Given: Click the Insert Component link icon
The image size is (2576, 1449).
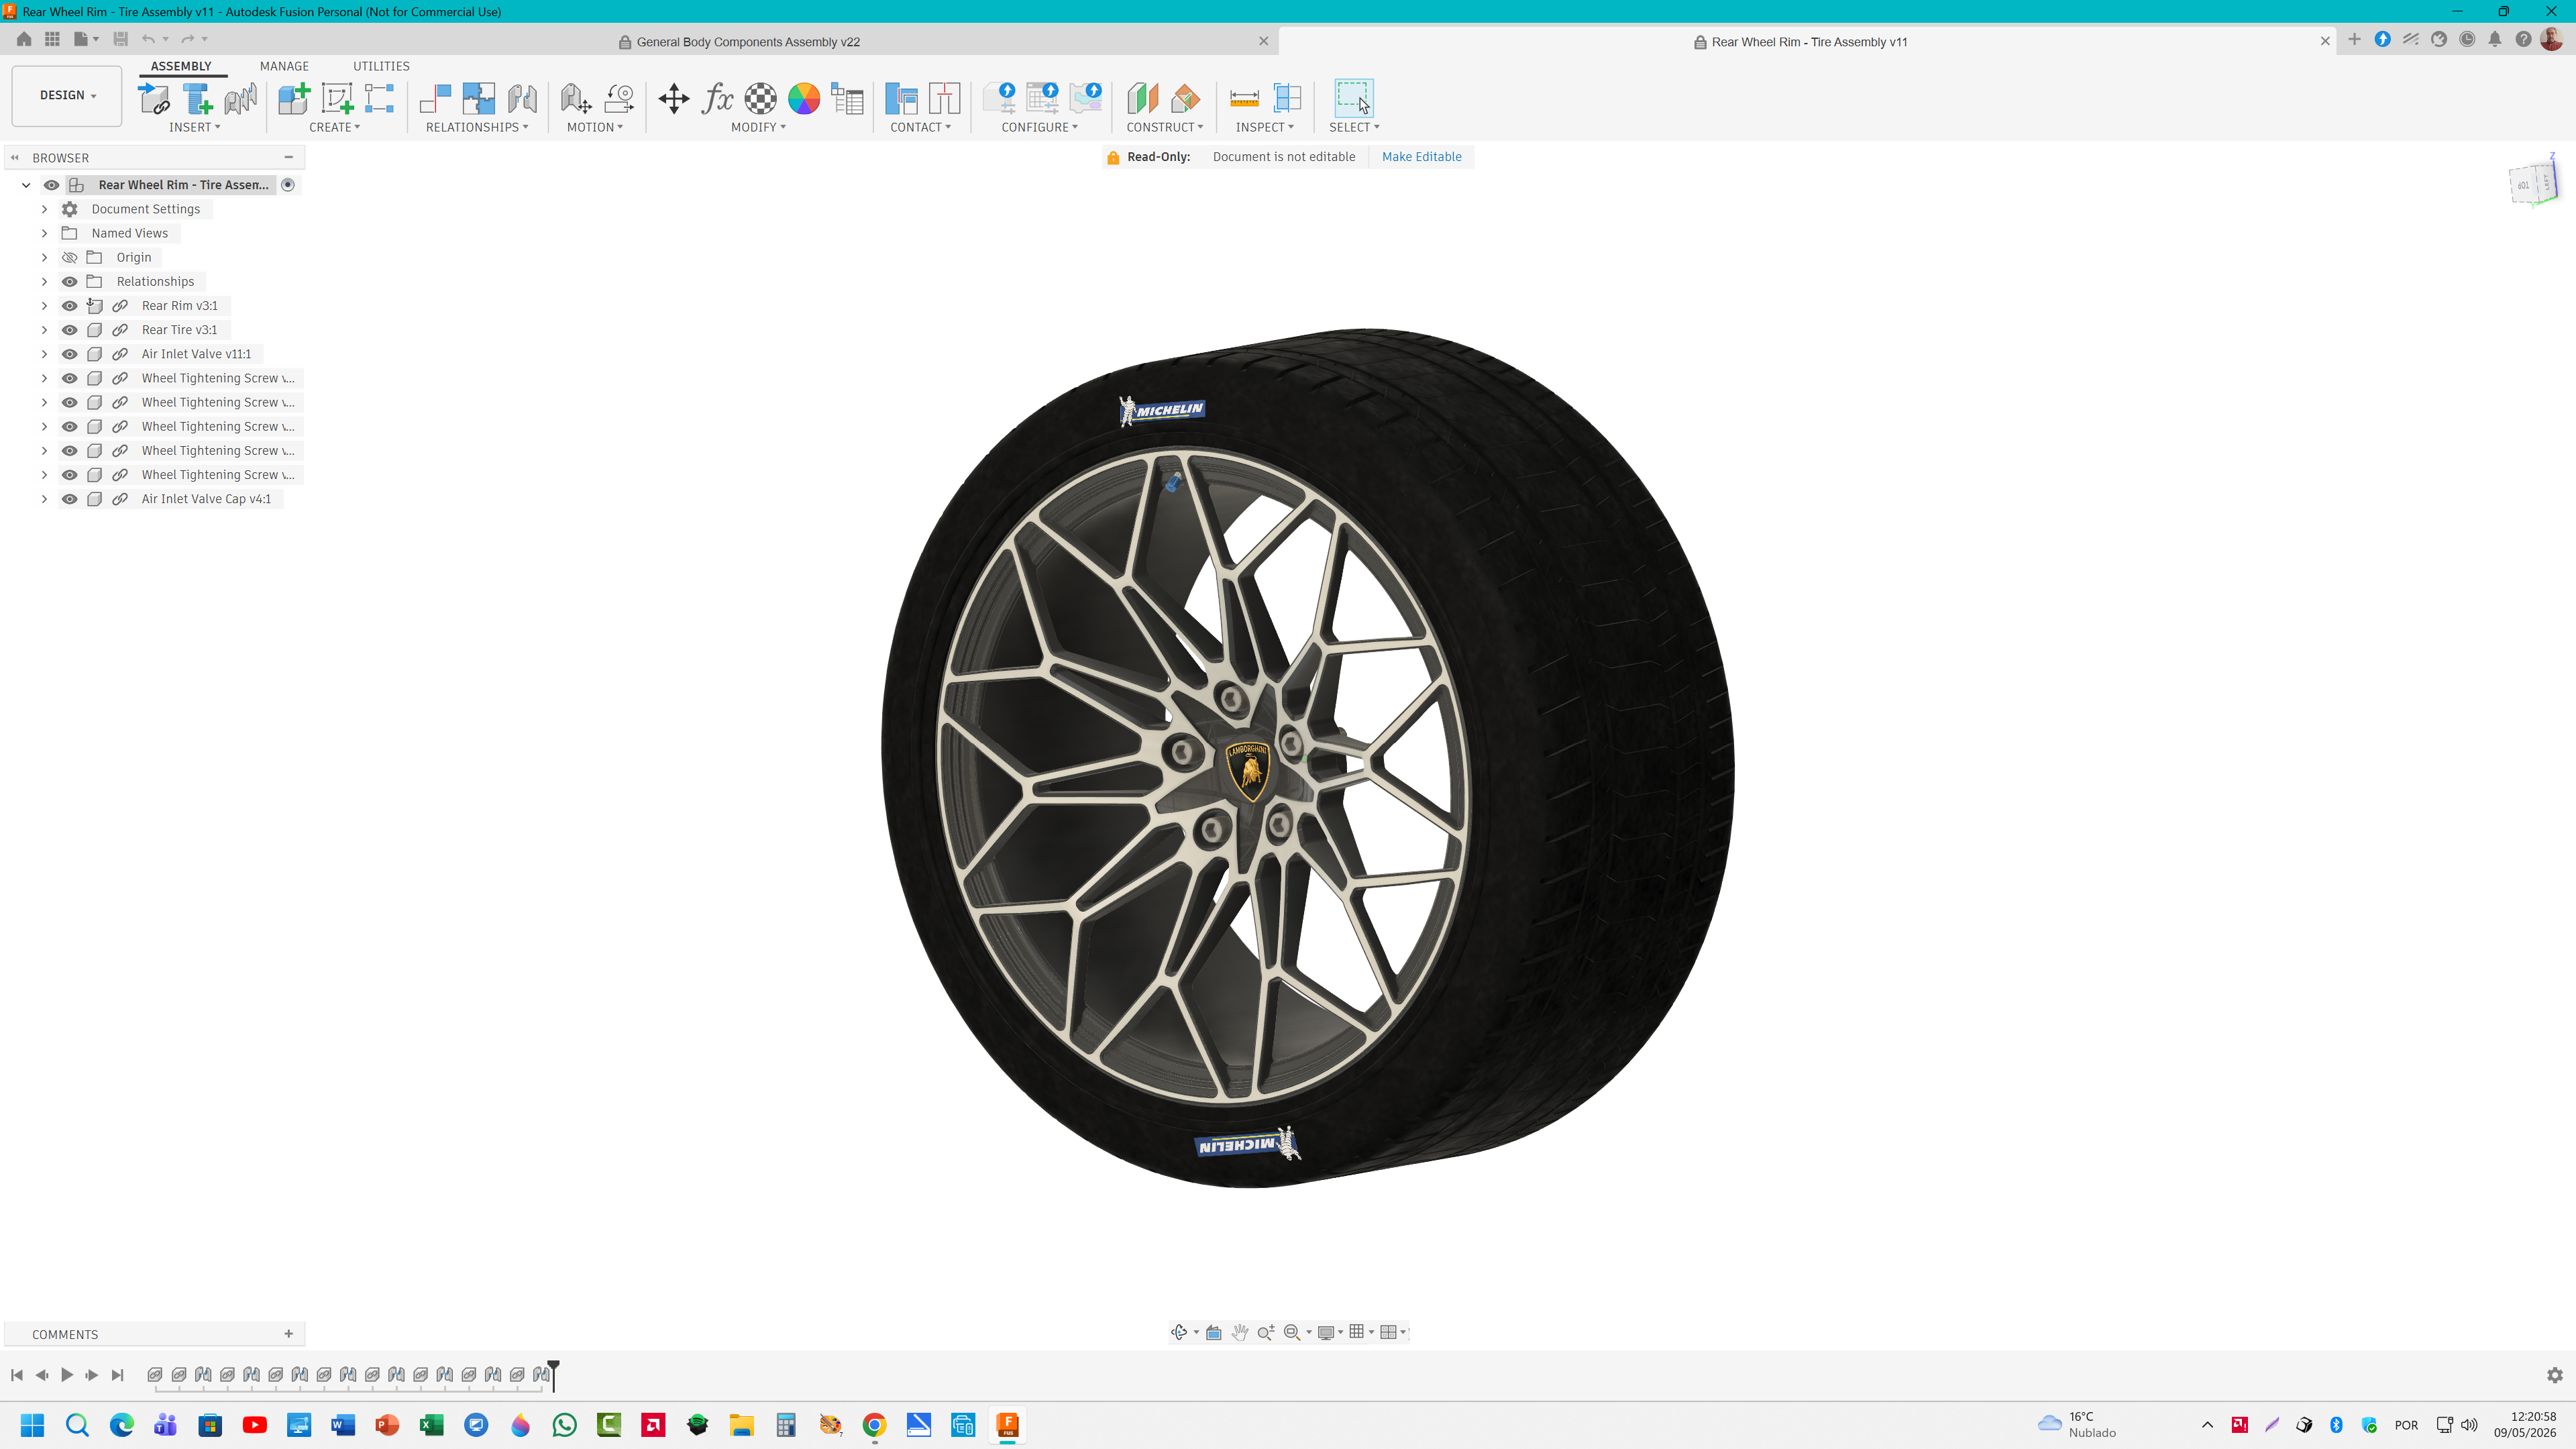Looking at the screenshot, I should 154,98.
